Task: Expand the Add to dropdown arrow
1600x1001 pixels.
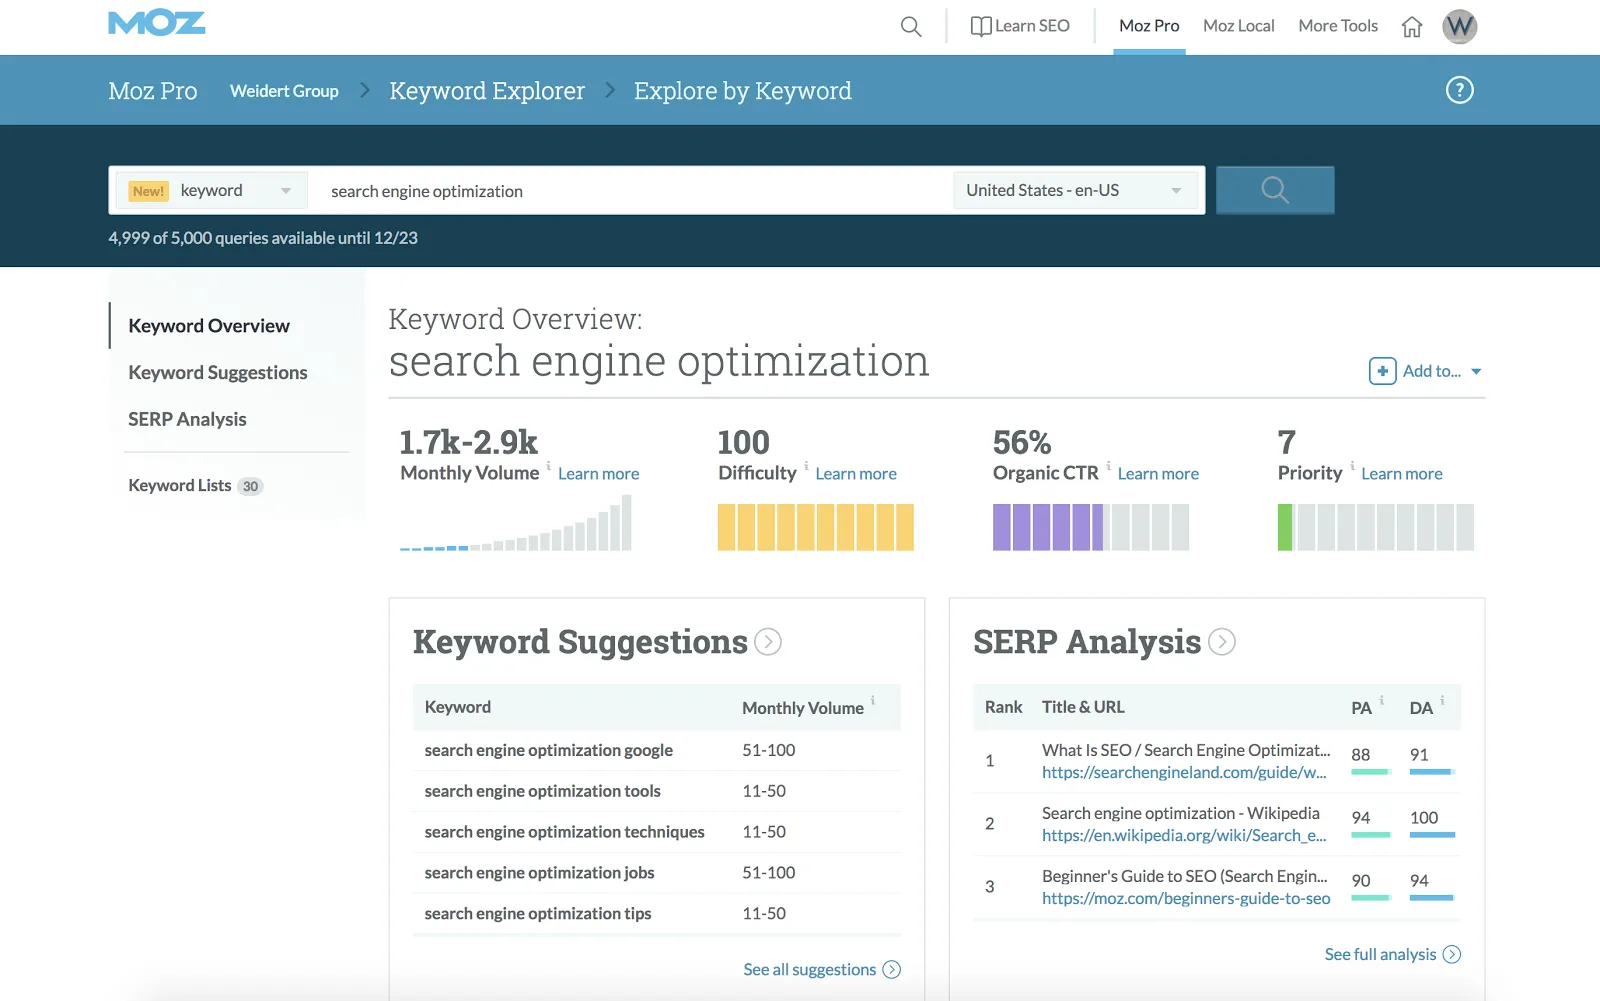Action: (1476, 372)
